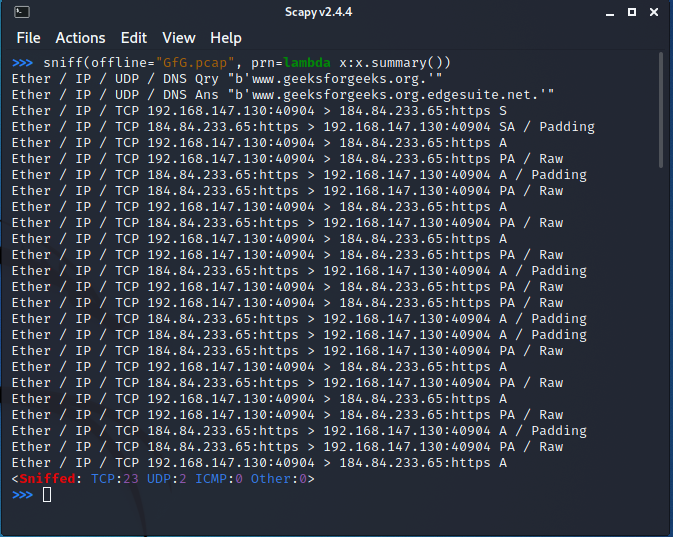Click the TCP:23 packet count
This screenshot has width=673, height=537.
[x=114, y=479]
